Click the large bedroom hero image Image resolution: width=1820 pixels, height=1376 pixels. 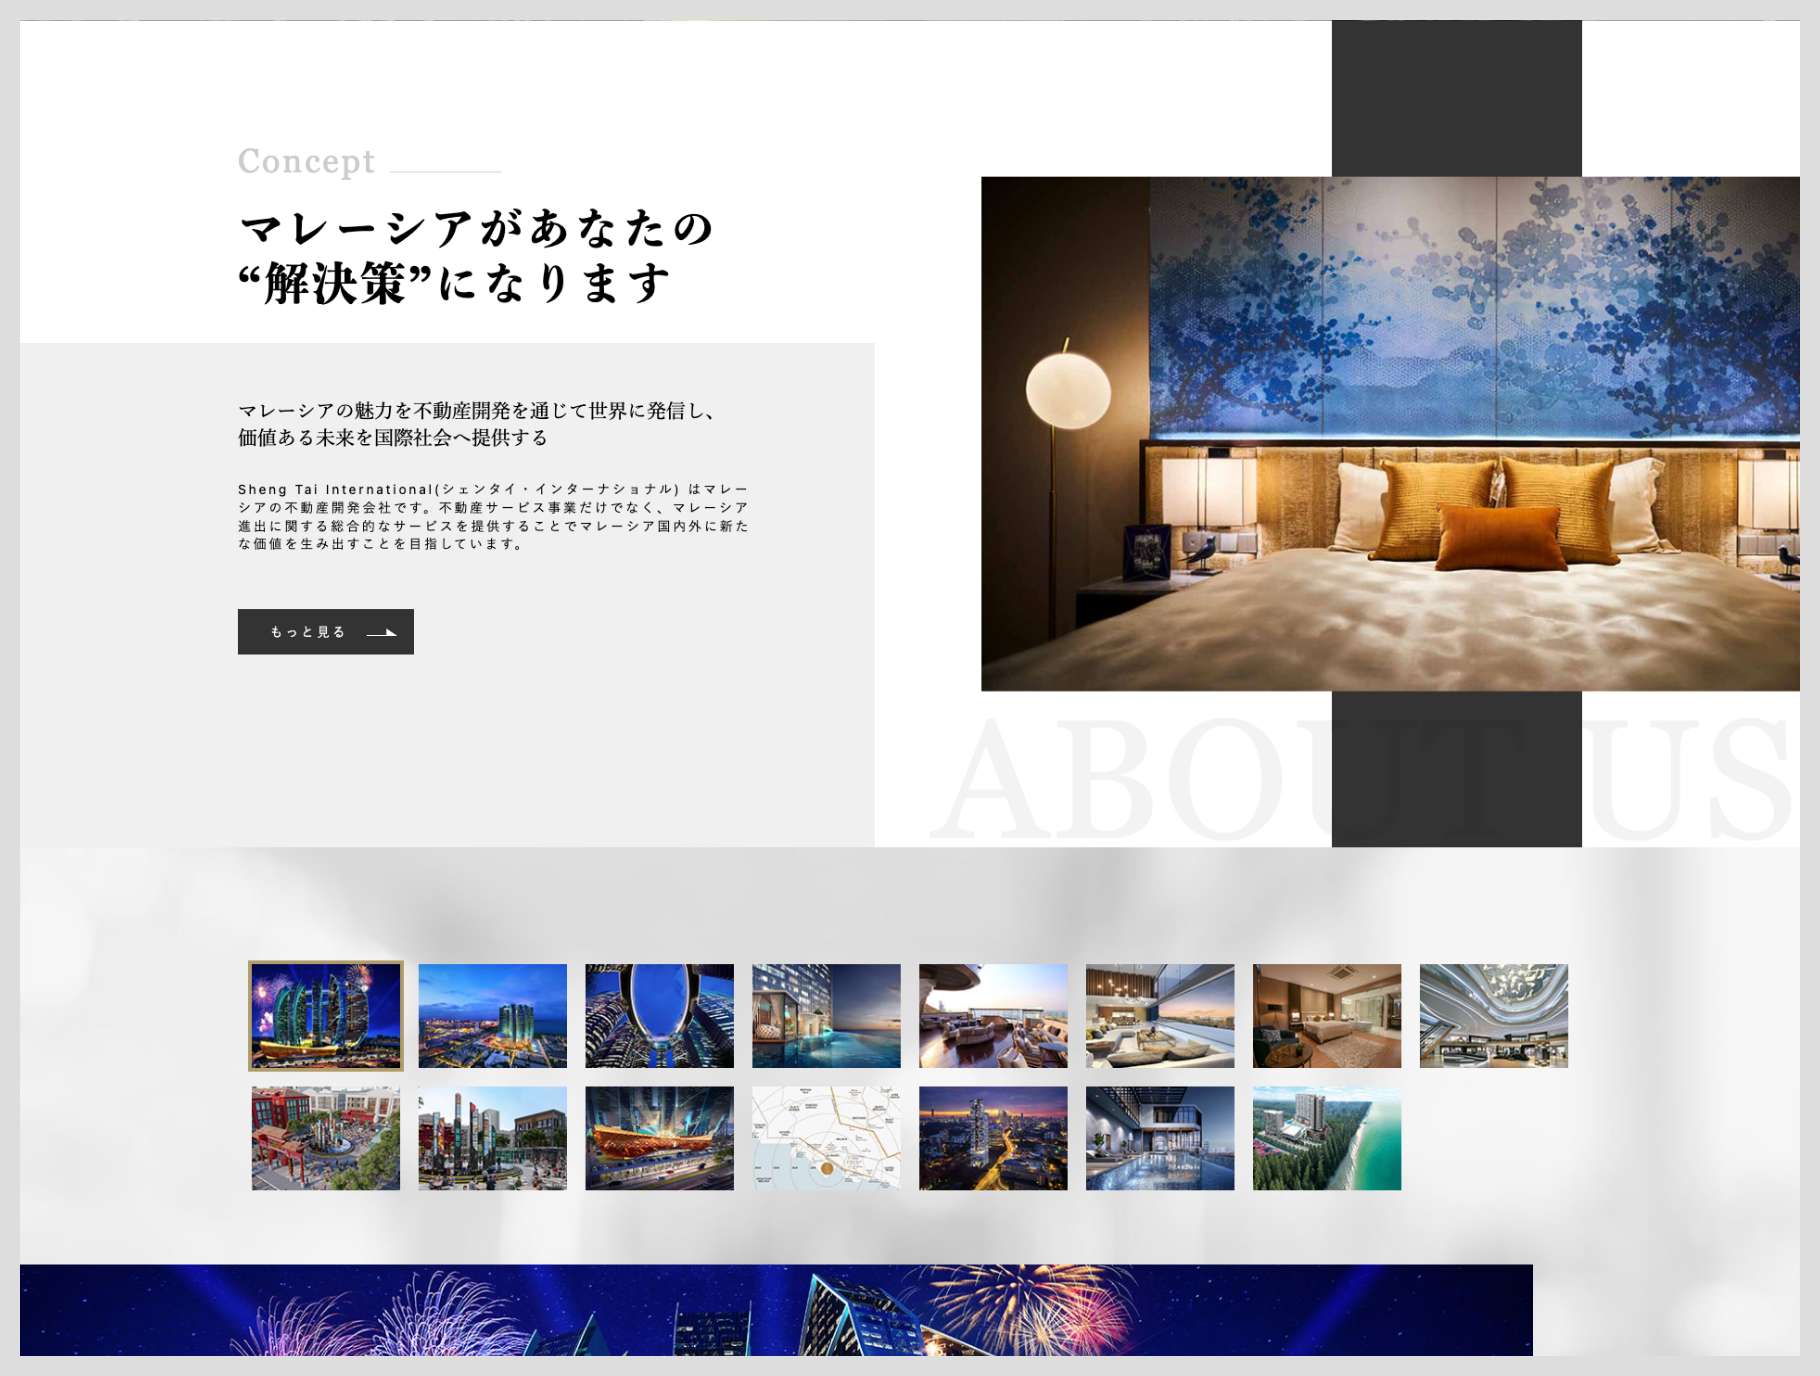1390,434
